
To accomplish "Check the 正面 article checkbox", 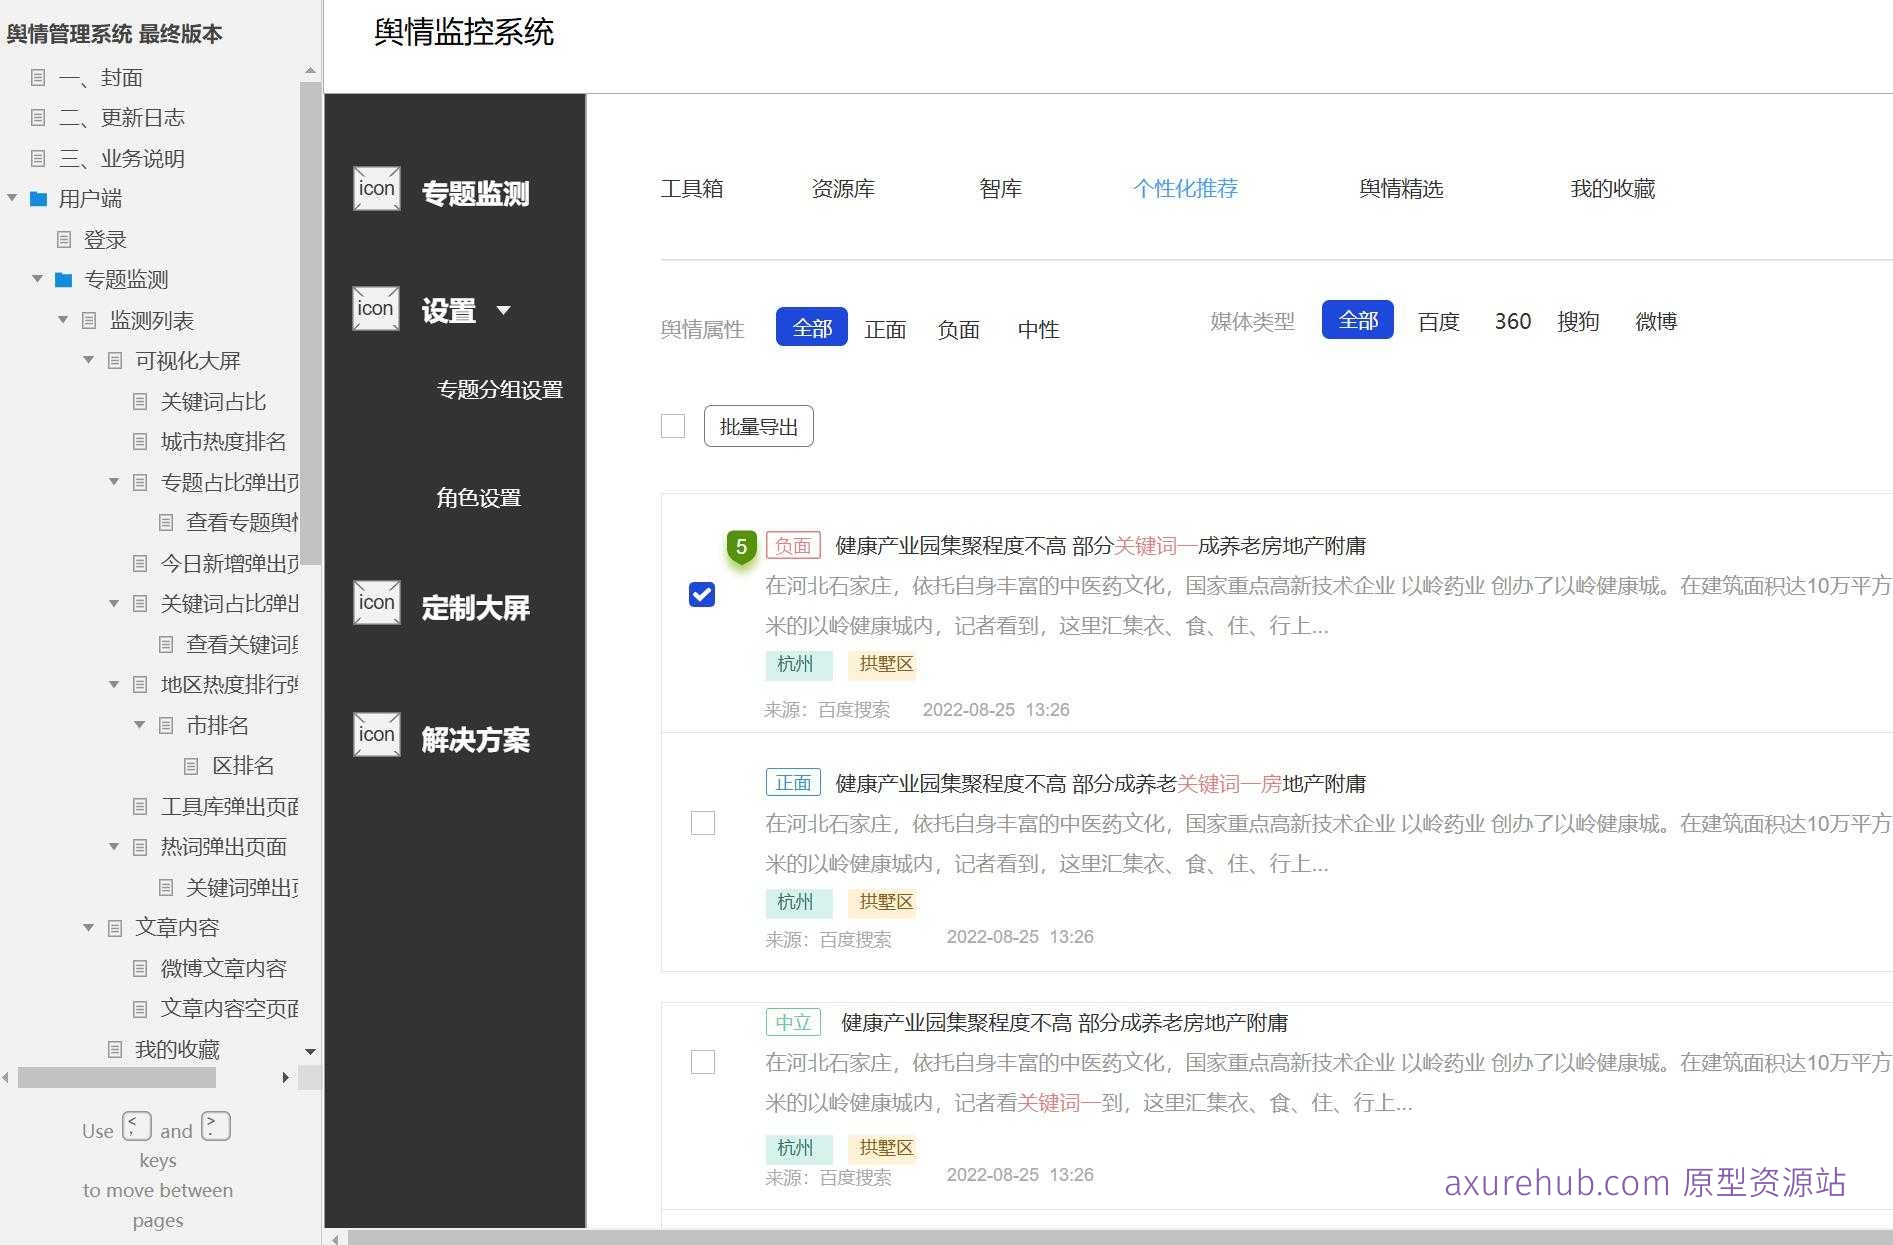I will [x=703, y=823].
